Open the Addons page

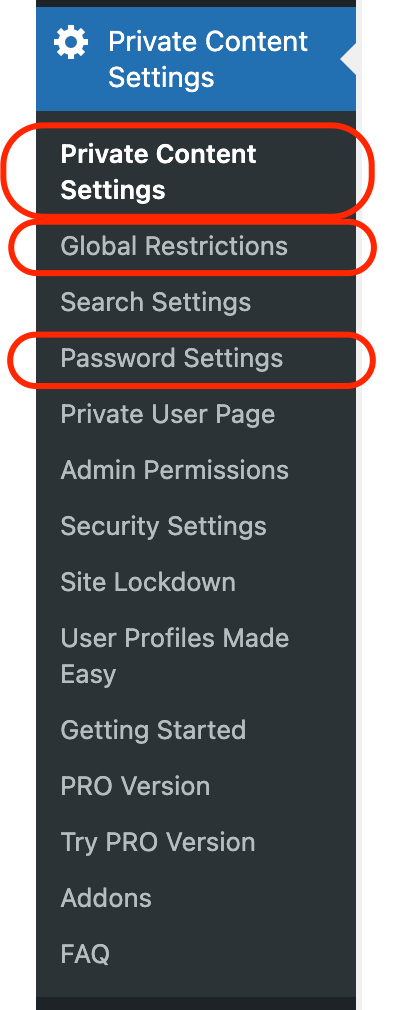(x=106, y=898)
